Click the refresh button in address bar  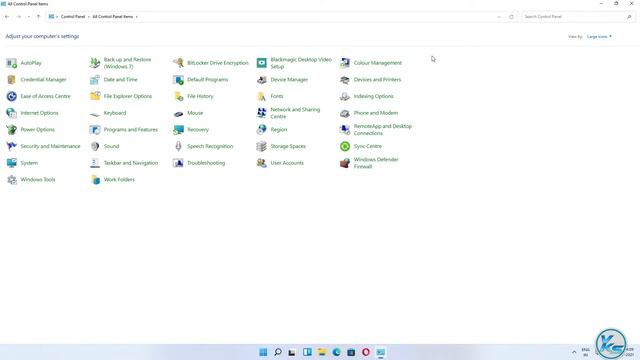pos(511,17)
